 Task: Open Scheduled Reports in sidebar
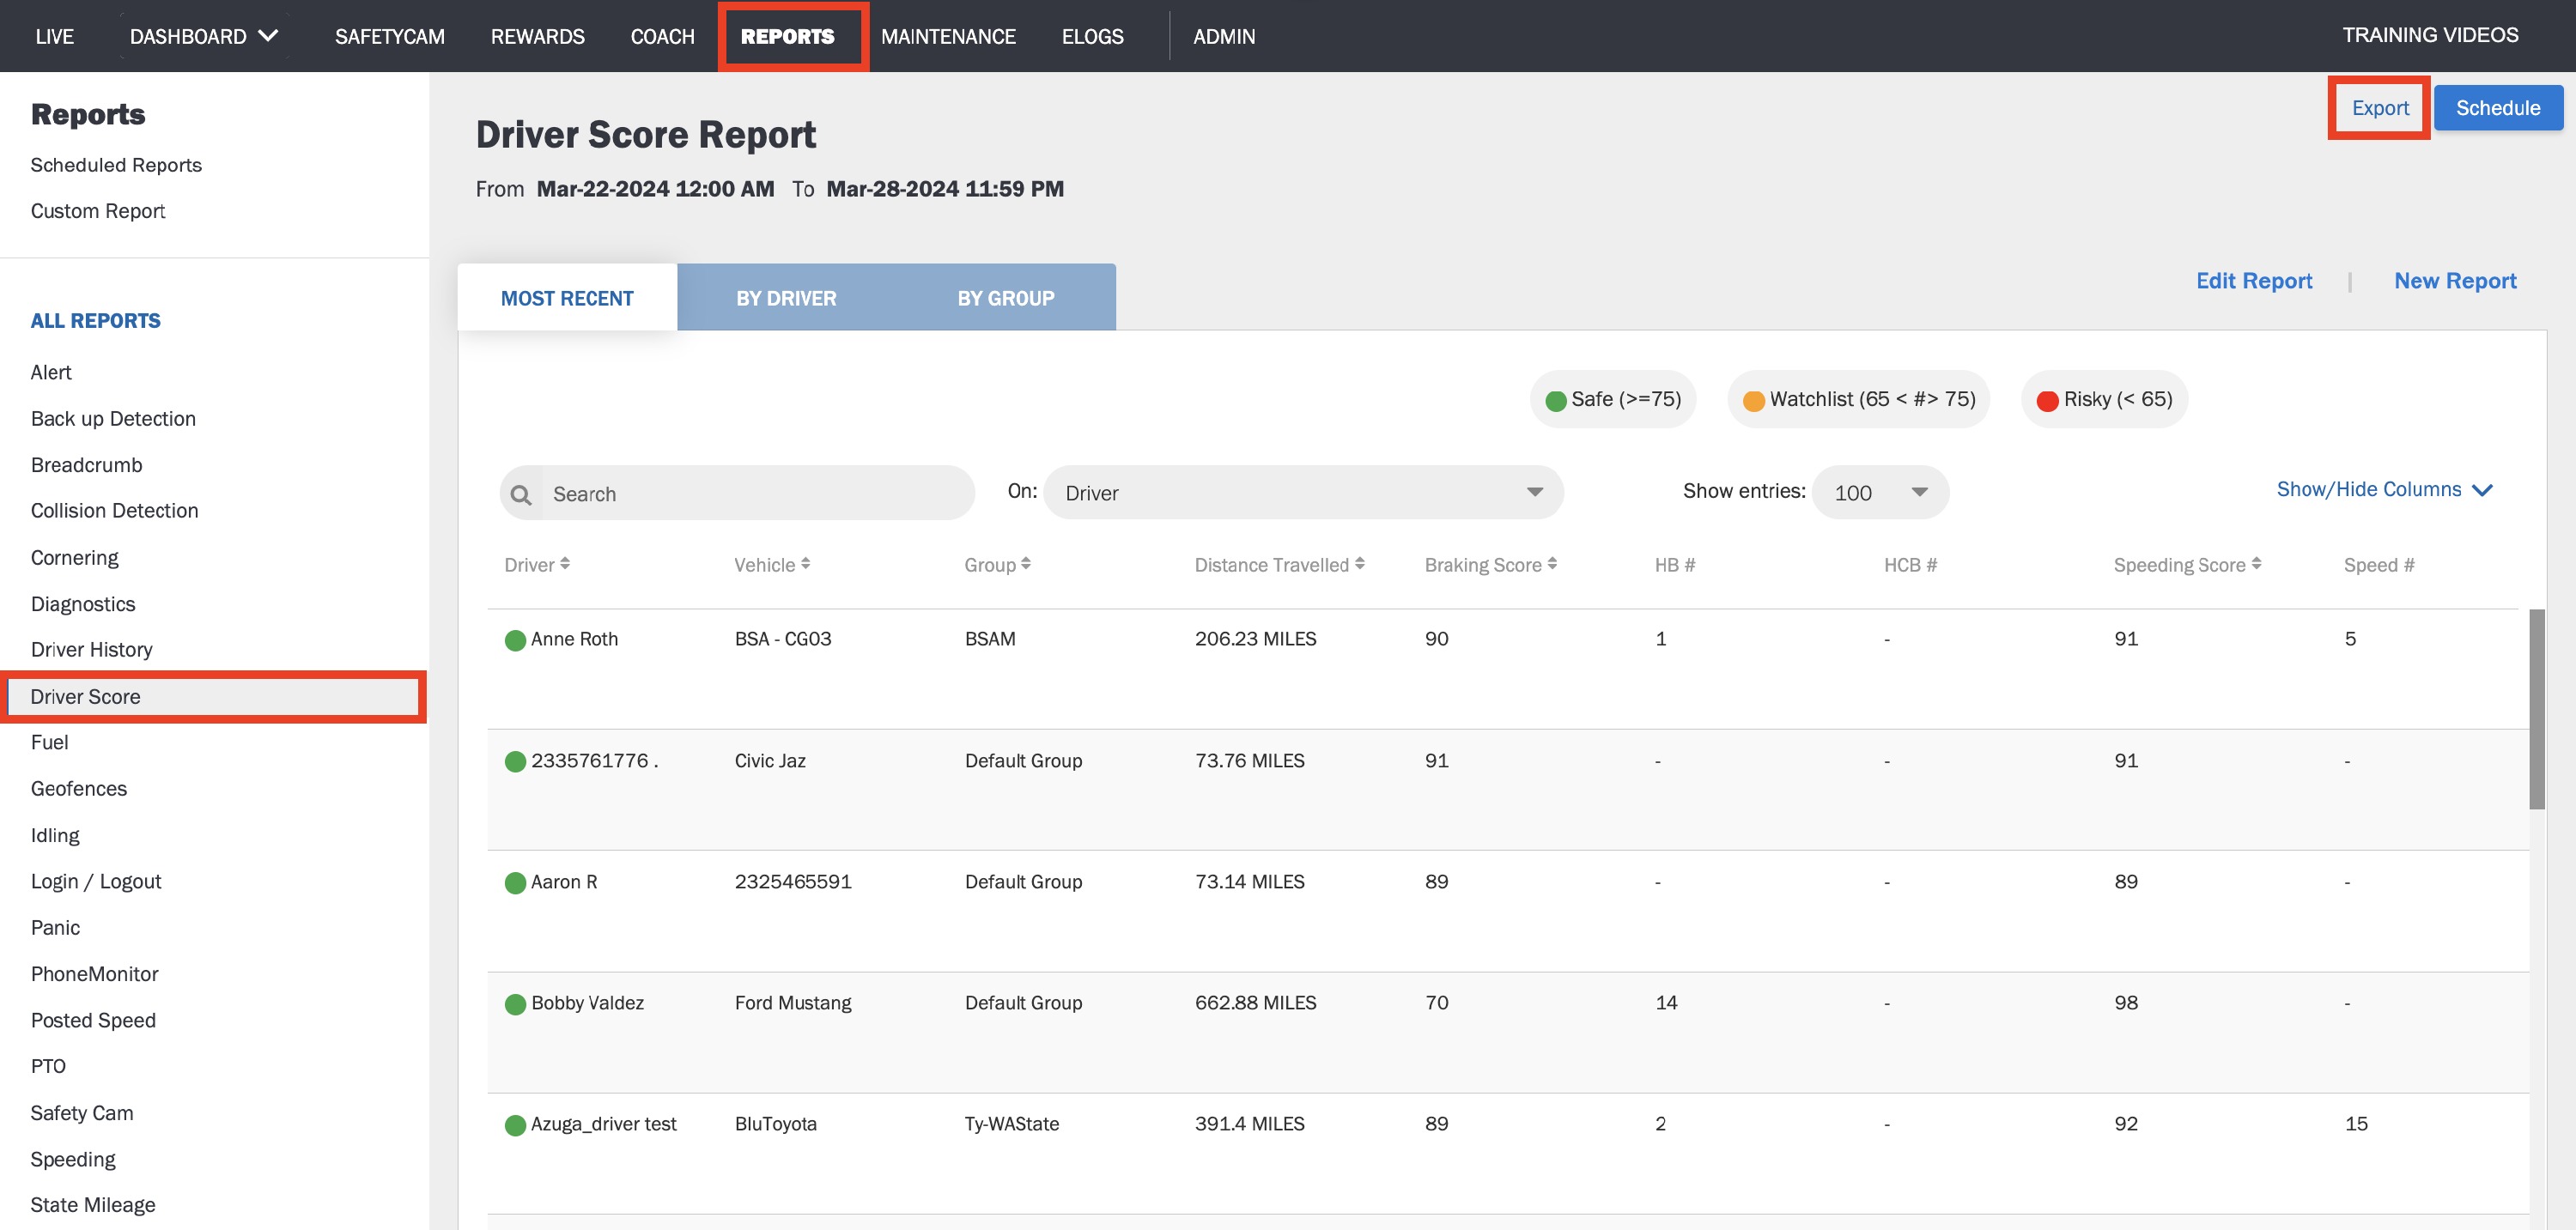click(x=116, y=165)
